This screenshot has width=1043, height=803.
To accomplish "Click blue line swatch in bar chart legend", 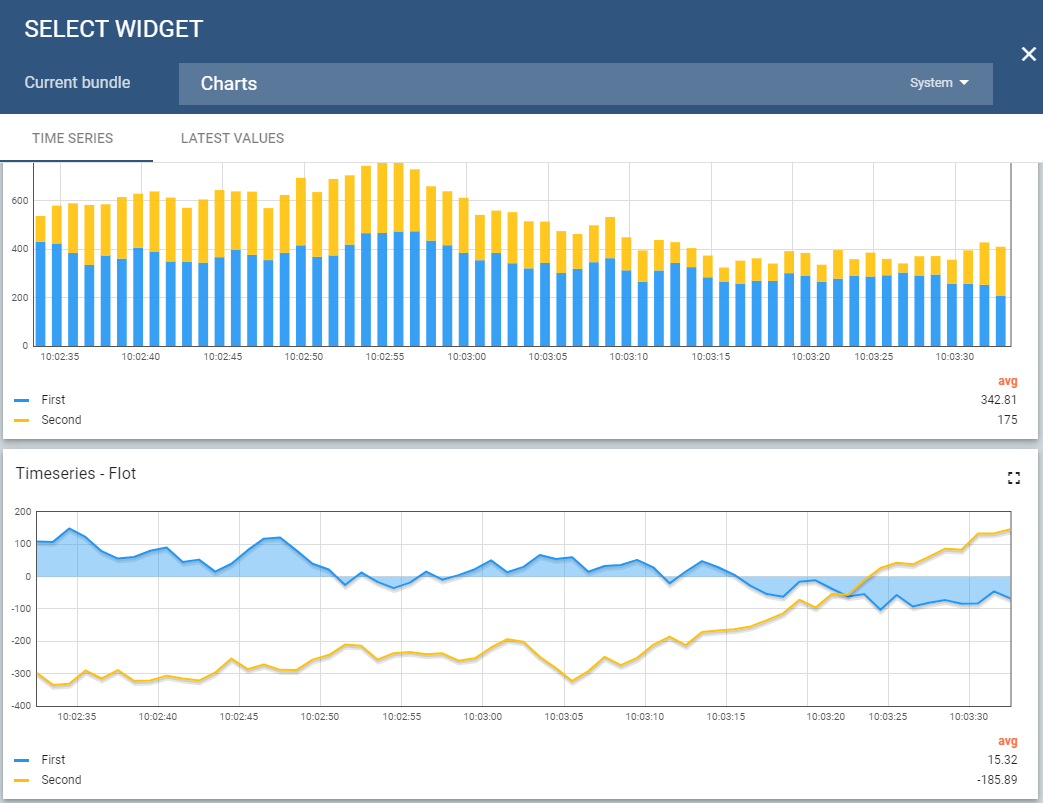I will 22,400.
